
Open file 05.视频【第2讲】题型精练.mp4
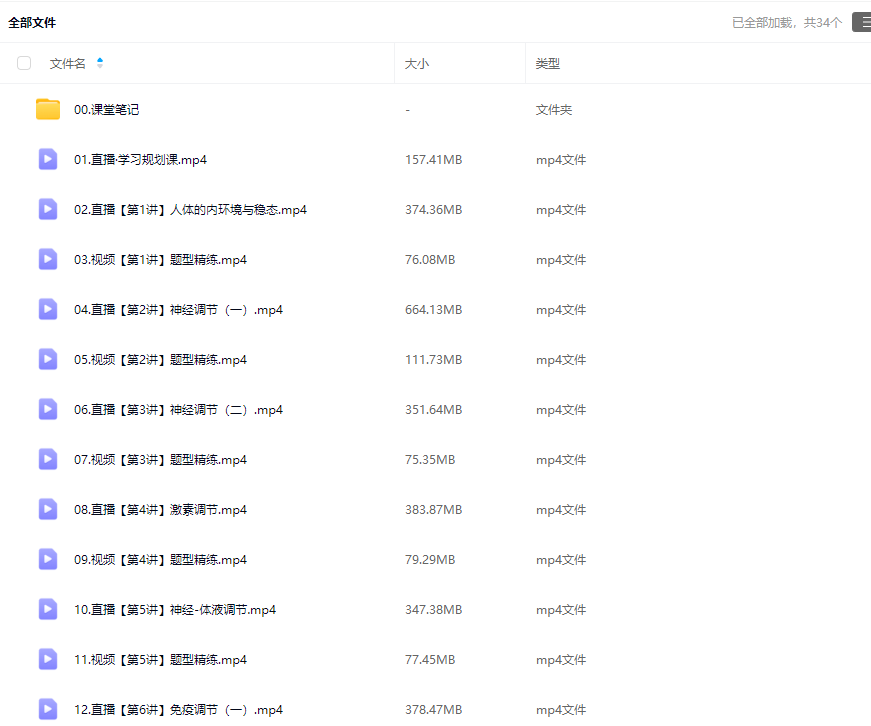click(160, 360)
